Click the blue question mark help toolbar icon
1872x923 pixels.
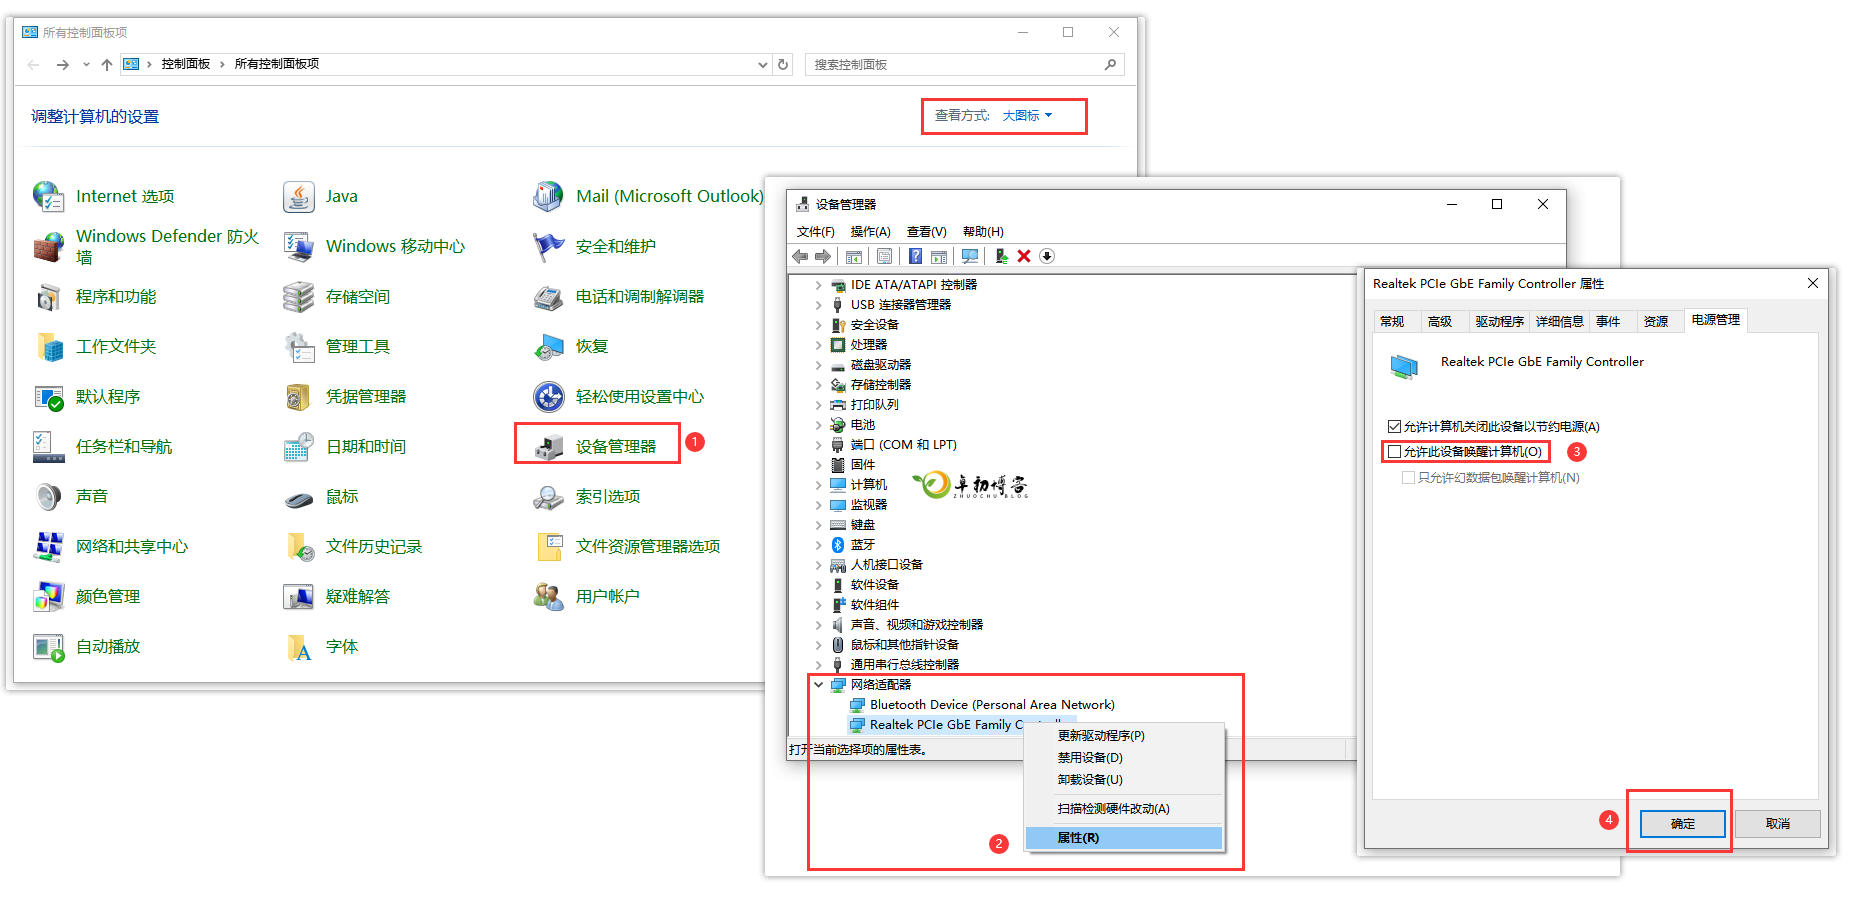point(915,257)
